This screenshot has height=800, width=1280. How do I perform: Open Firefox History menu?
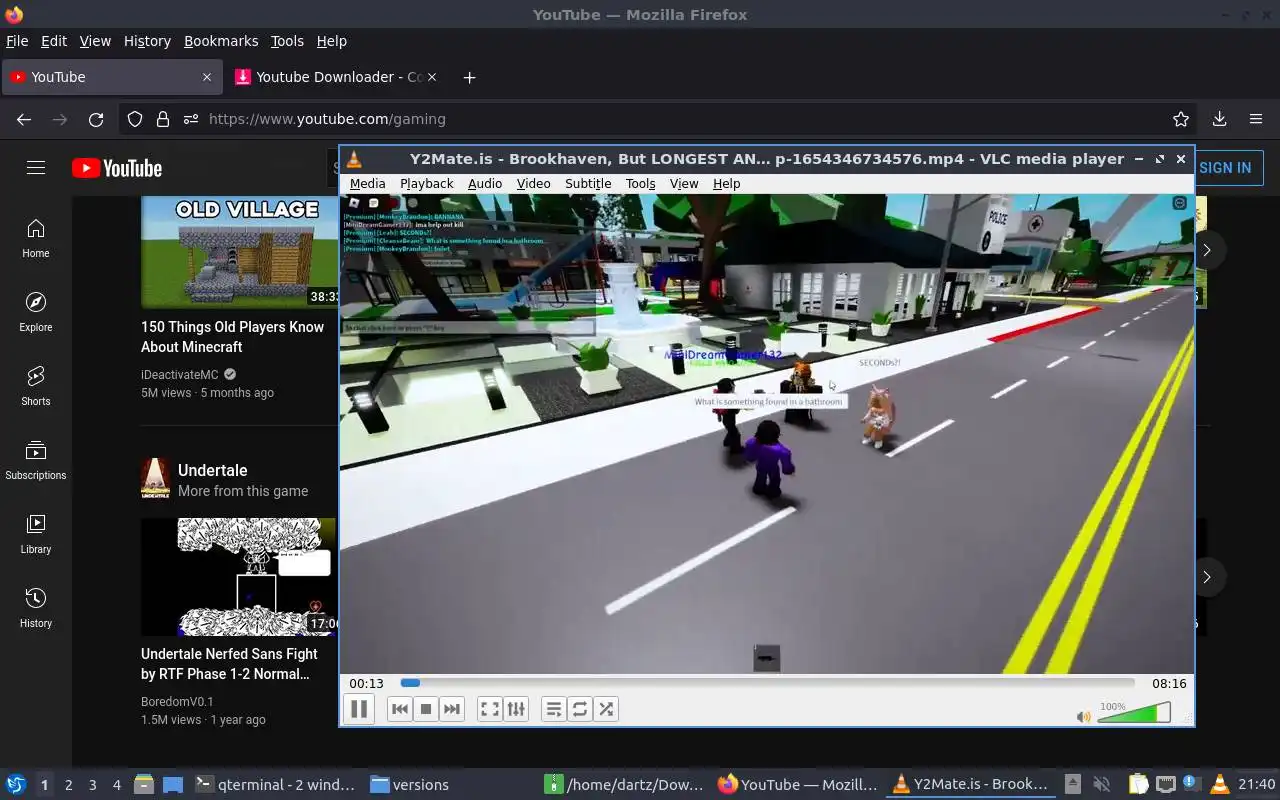pyautogui.click(x=147, y=41)
